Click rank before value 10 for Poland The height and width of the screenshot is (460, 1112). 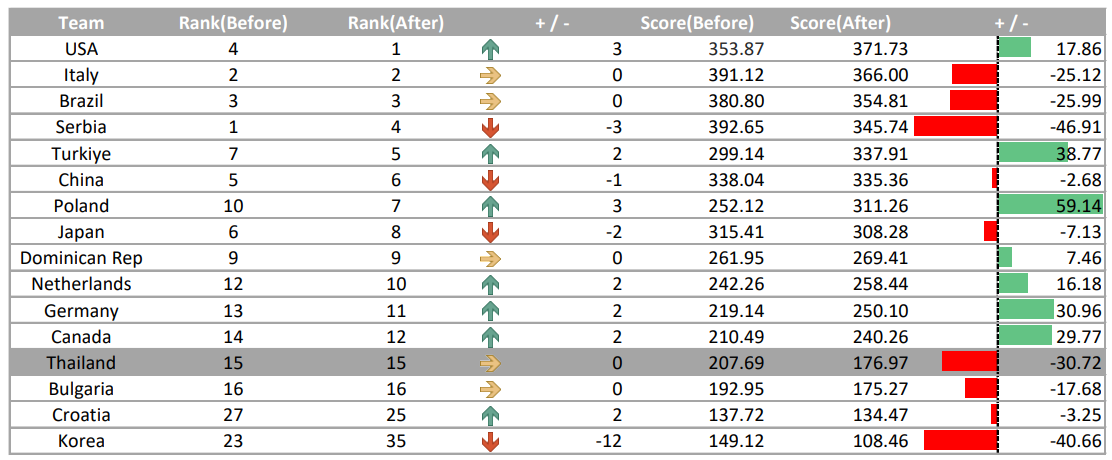point(233,206)
